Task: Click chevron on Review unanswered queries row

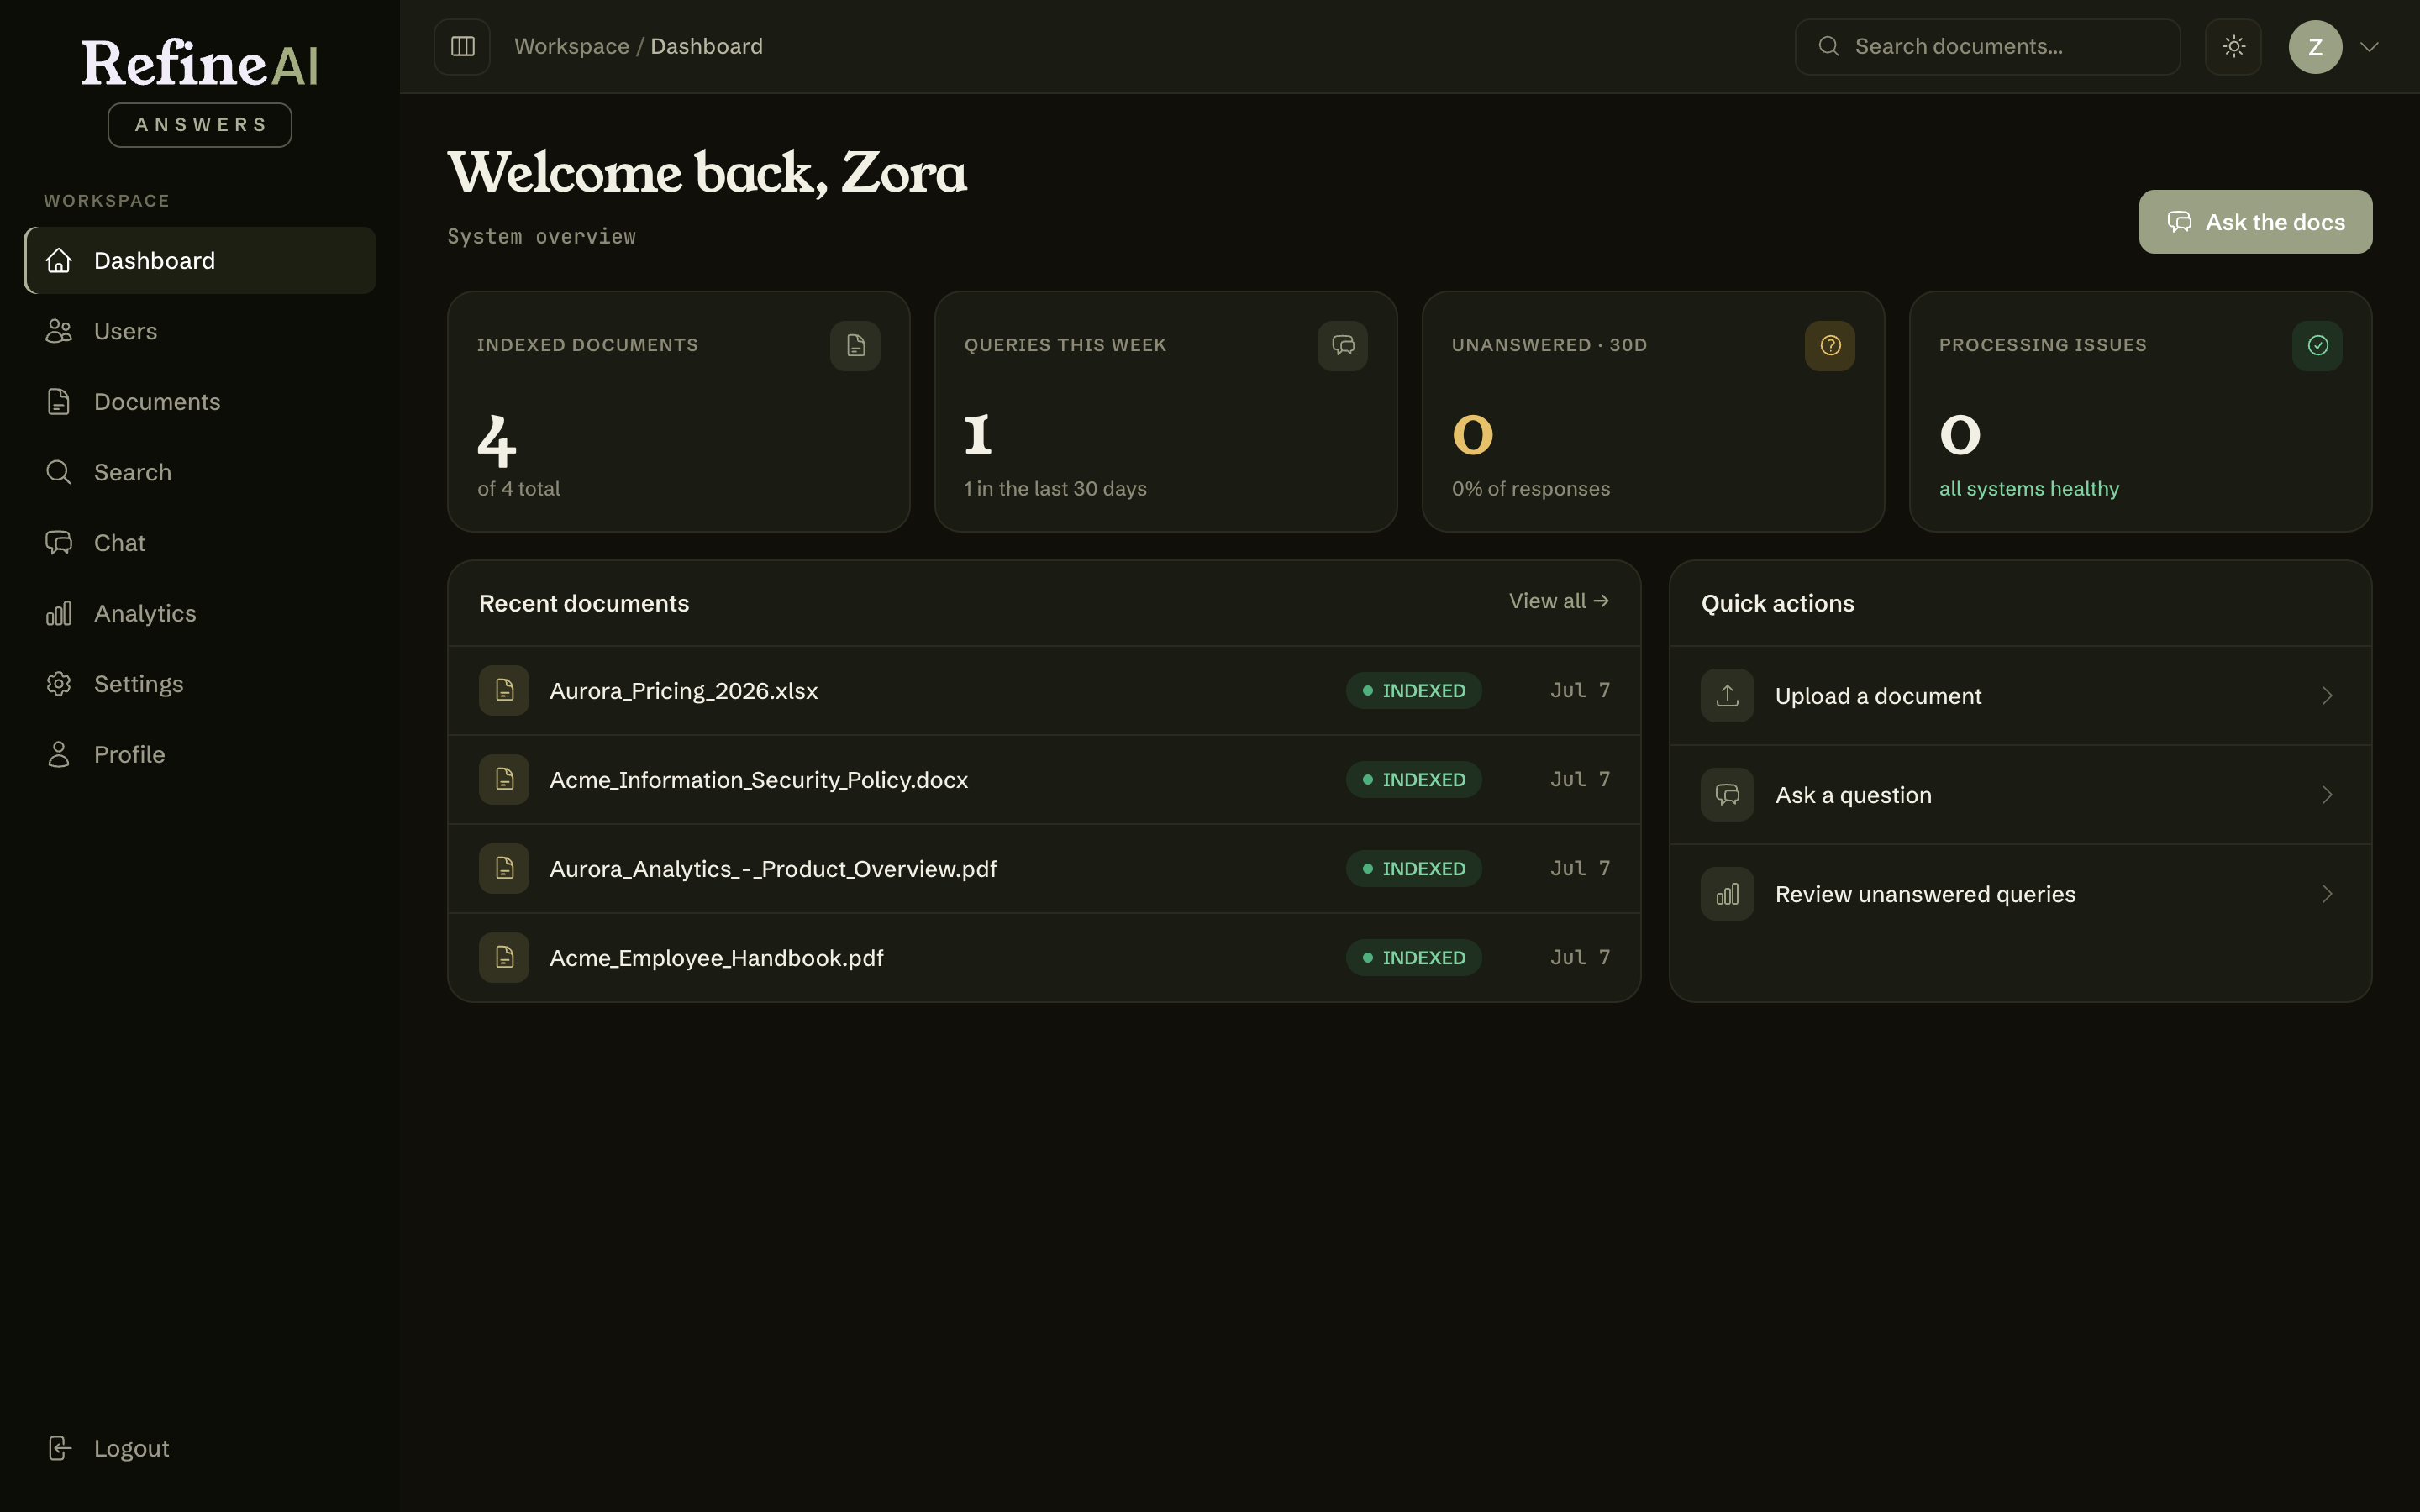Action: [x=2327, y=894]
